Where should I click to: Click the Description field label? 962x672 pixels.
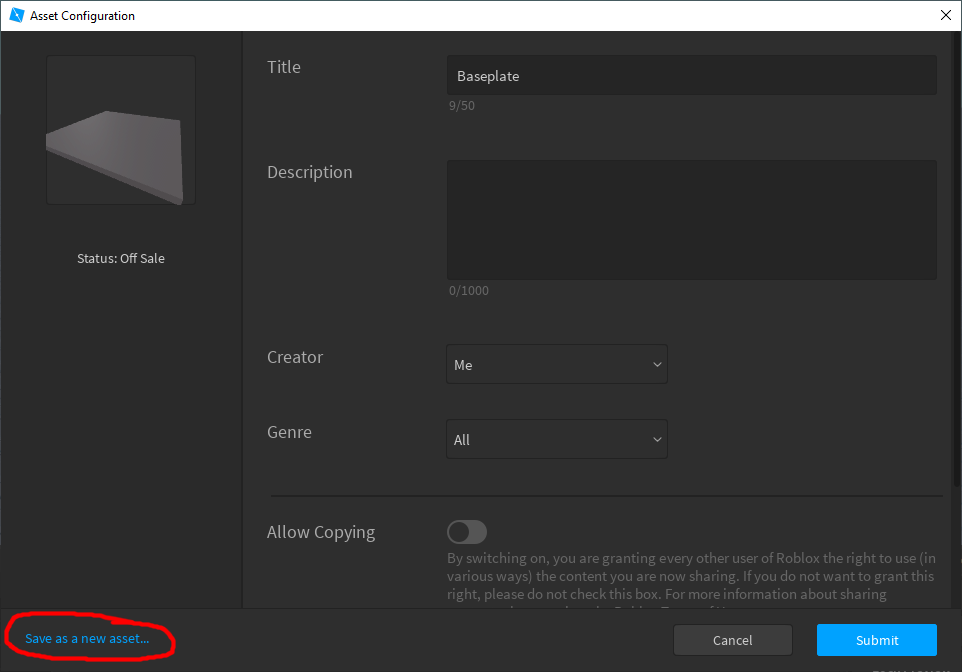click(309, 172)
